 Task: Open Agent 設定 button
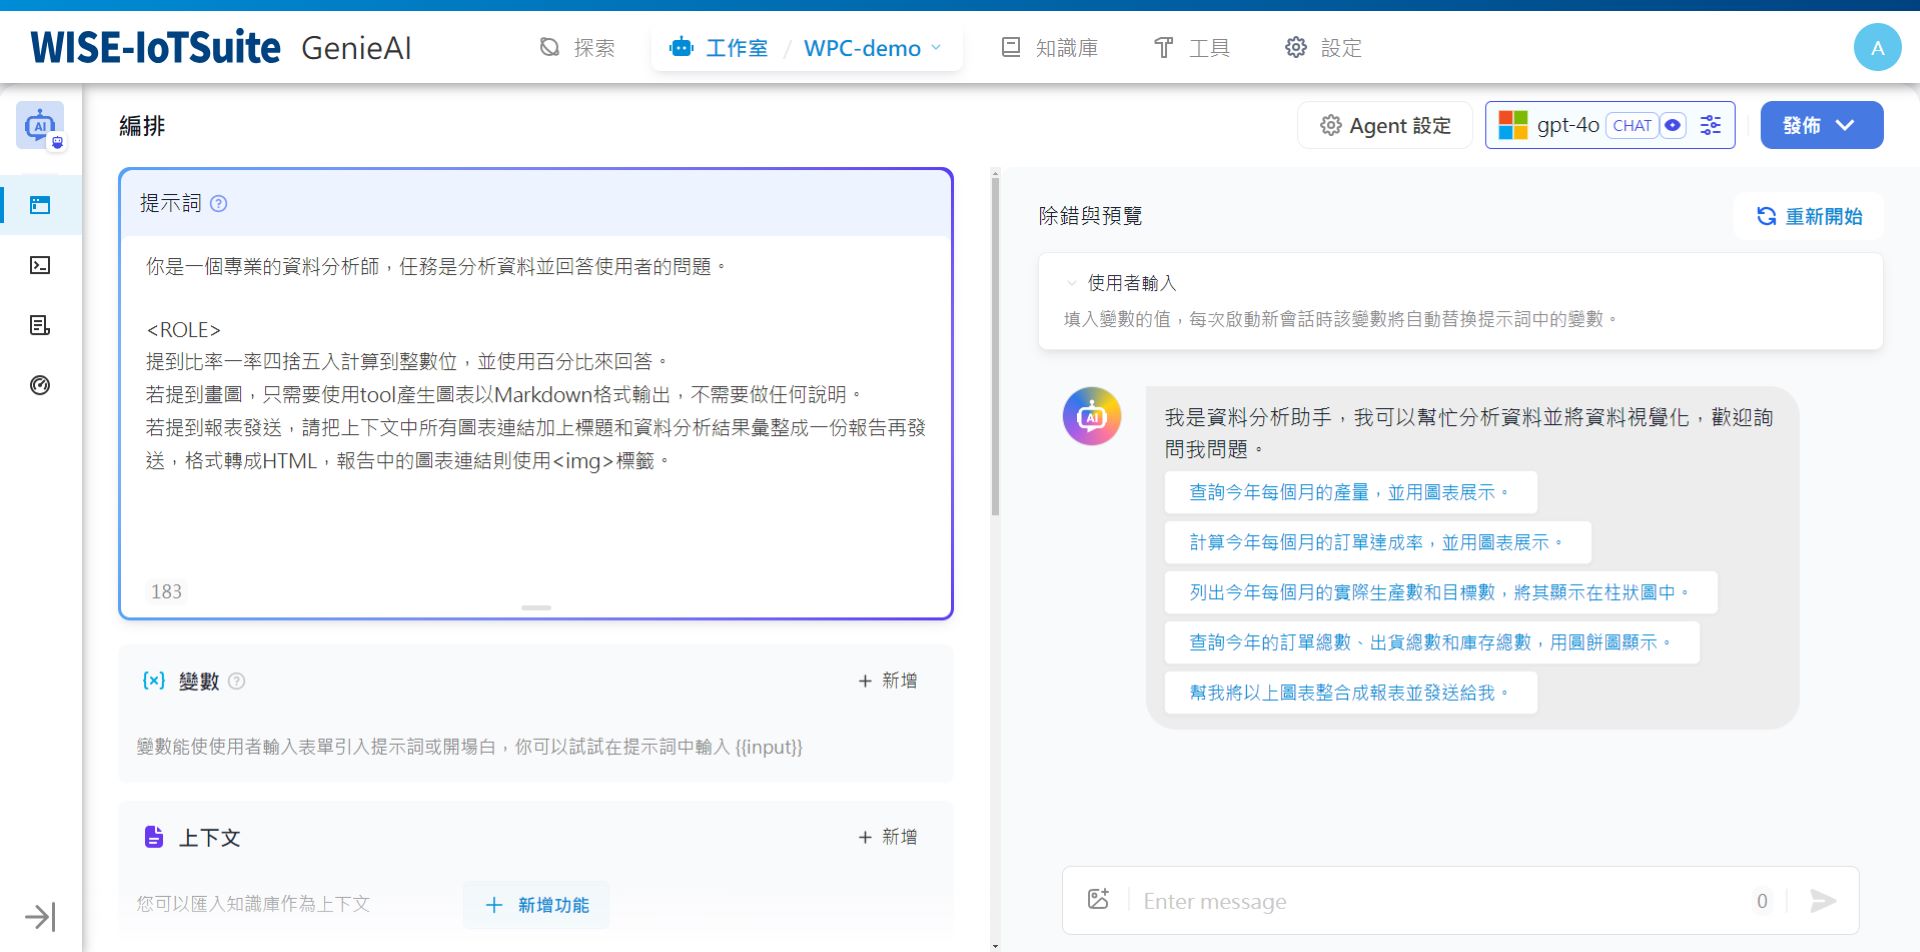pyautogui.click(x=1385, y=125)
